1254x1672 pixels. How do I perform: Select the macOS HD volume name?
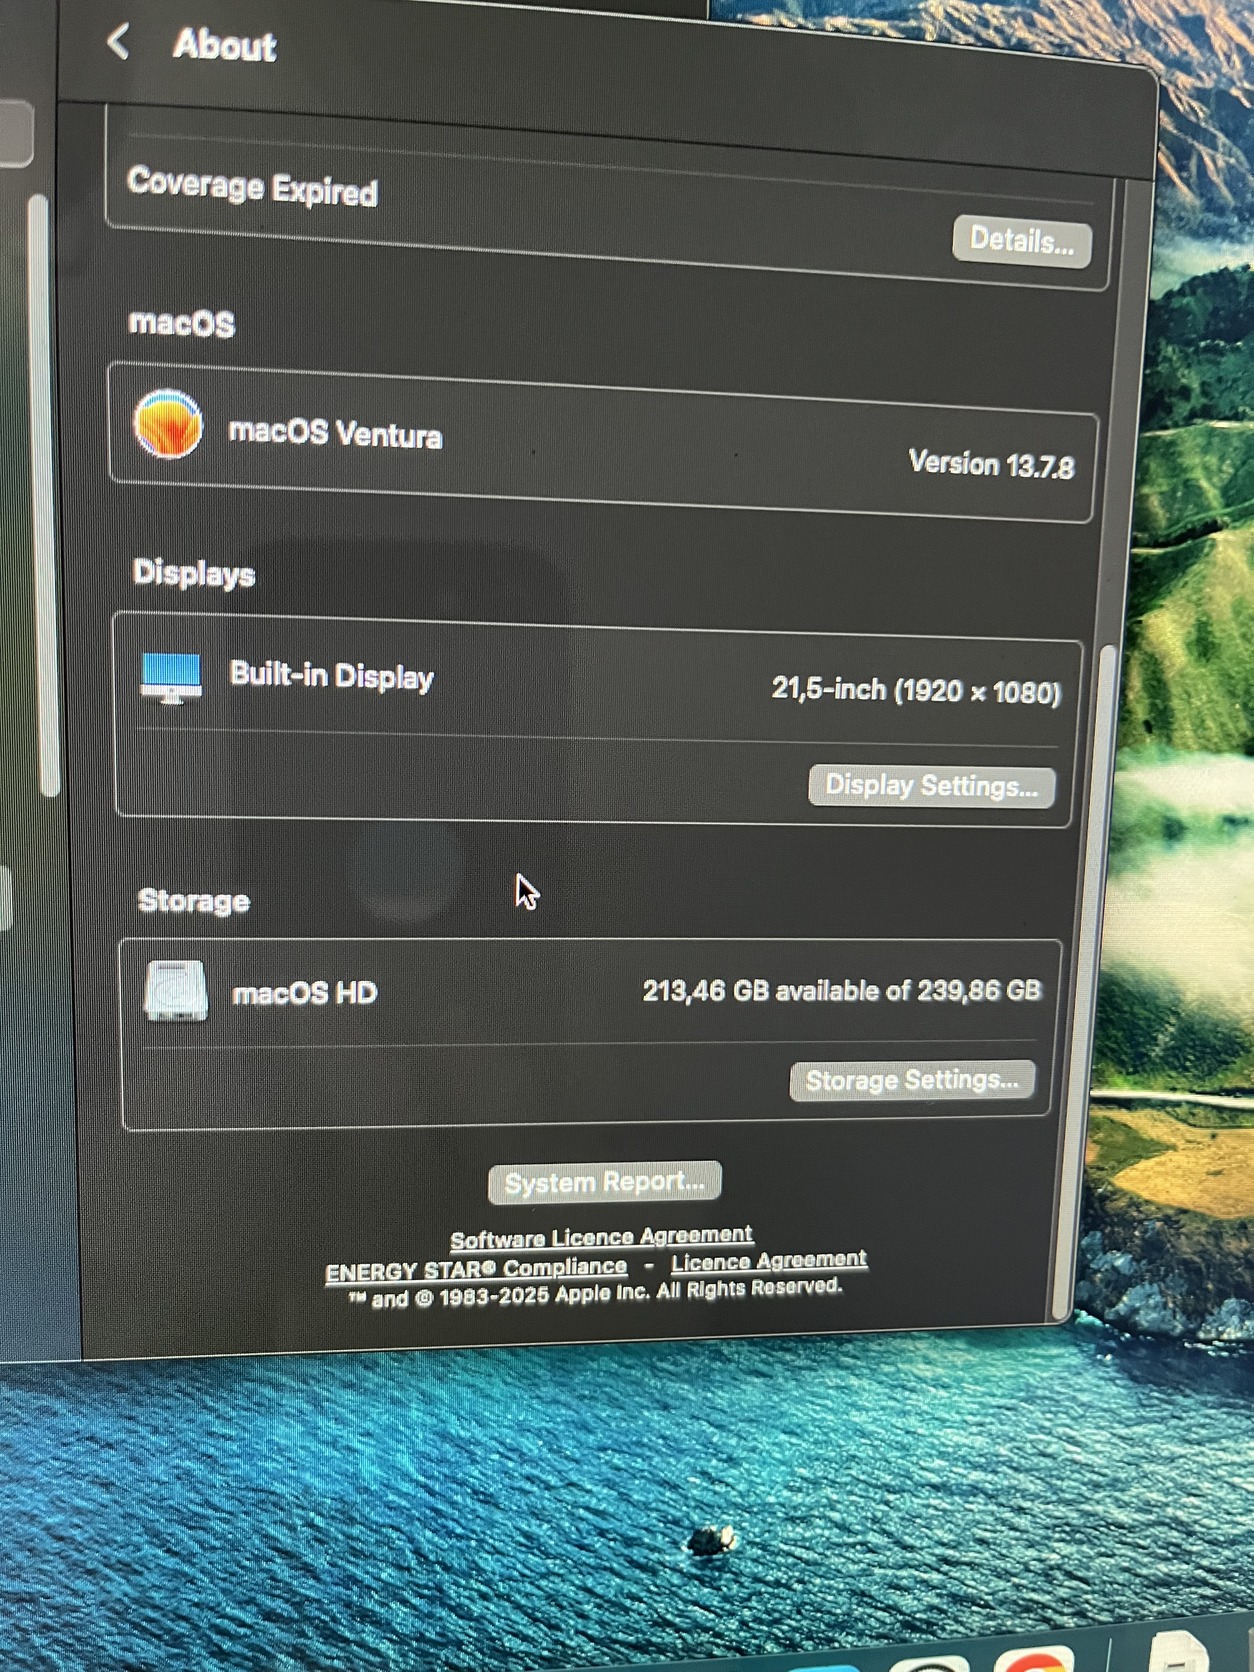point(305,993)
